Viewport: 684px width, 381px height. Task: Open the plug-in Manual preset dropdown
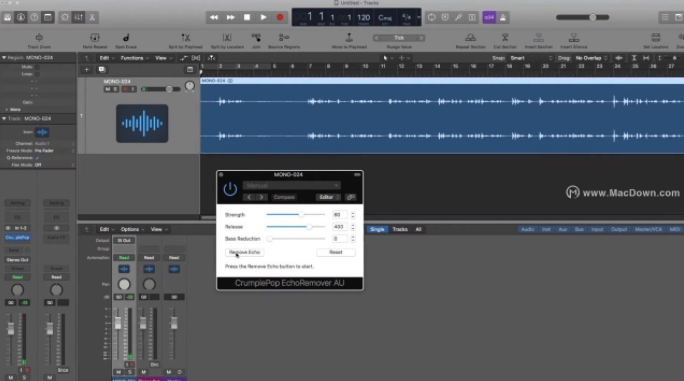click(291, 185)
